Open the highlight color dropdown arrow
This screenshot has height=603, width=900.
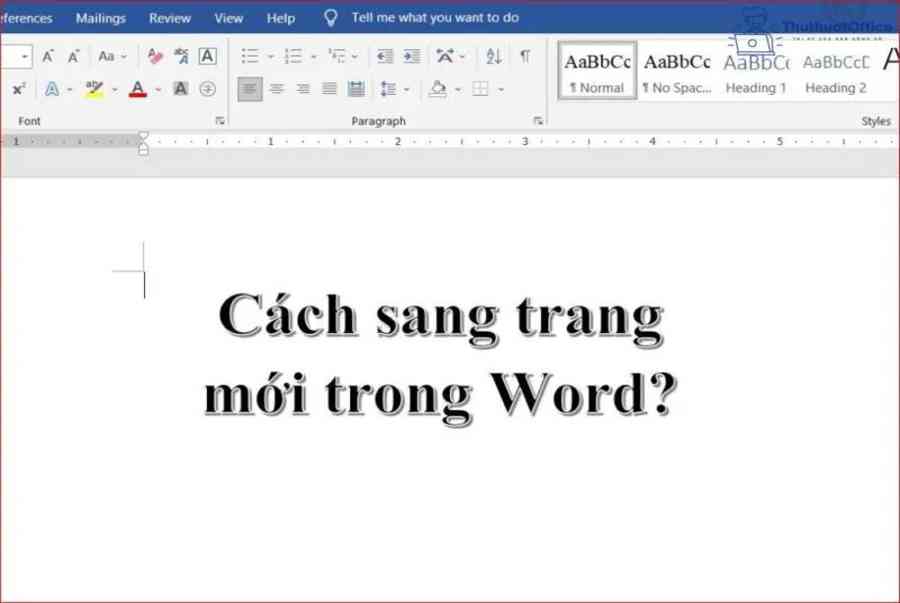[x=115, y=90]
